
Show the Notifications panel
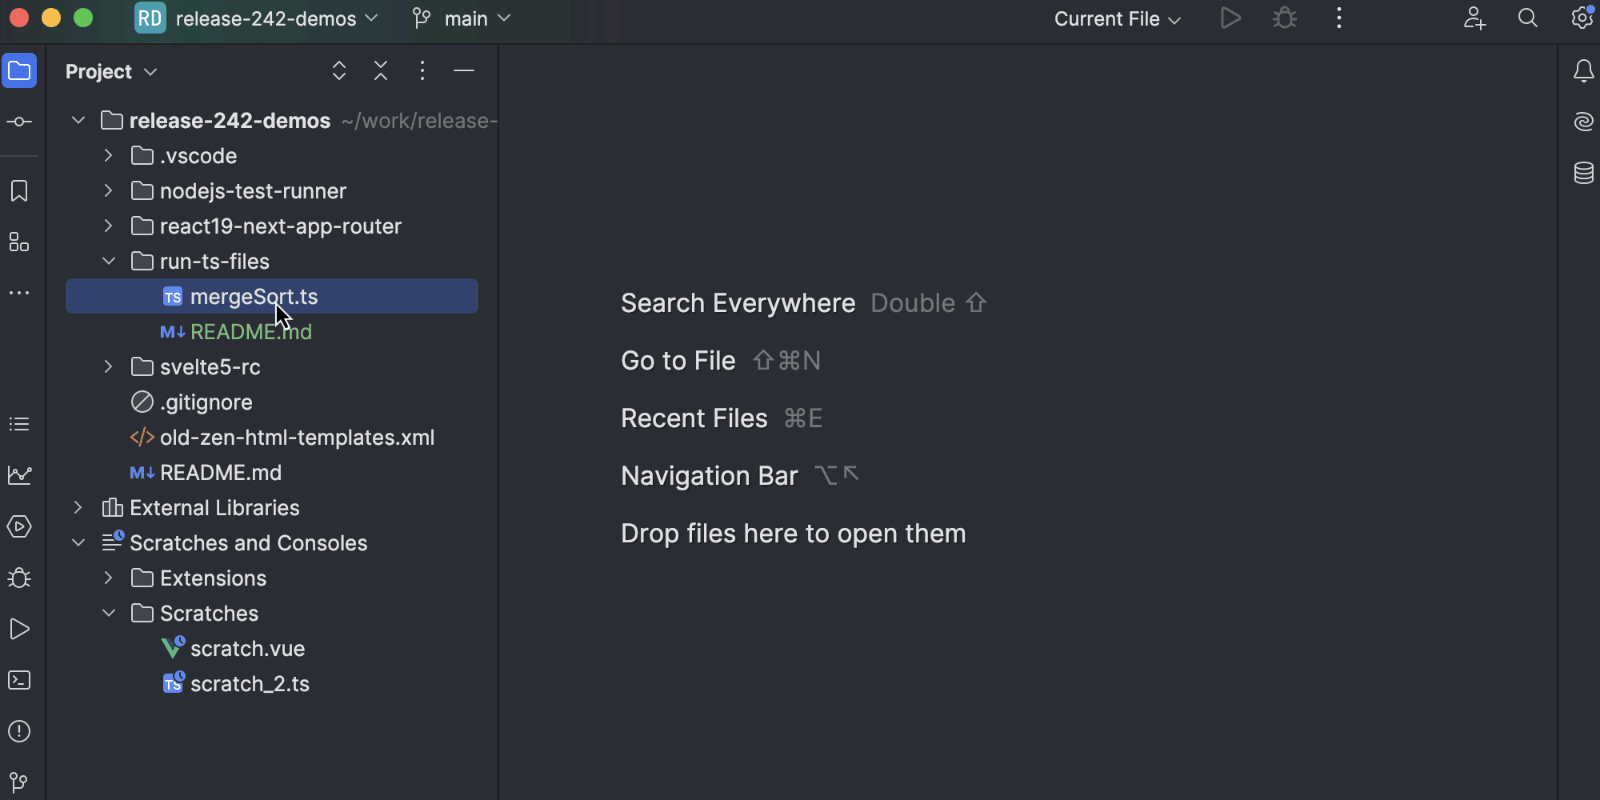[1583, 71]
